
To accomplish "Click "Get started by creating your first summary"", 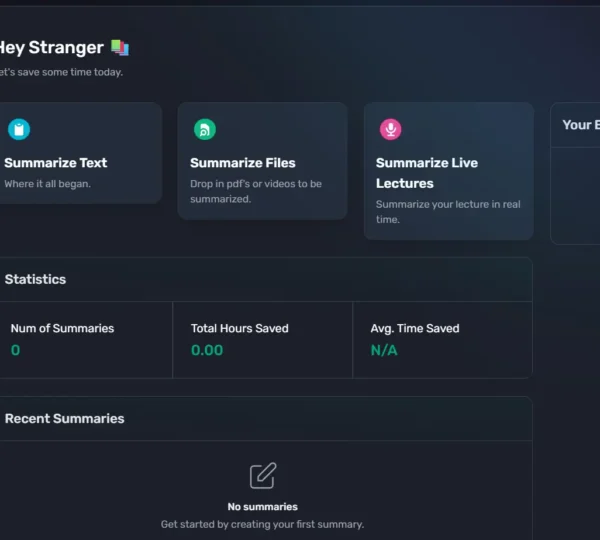I will click(262, 524).
